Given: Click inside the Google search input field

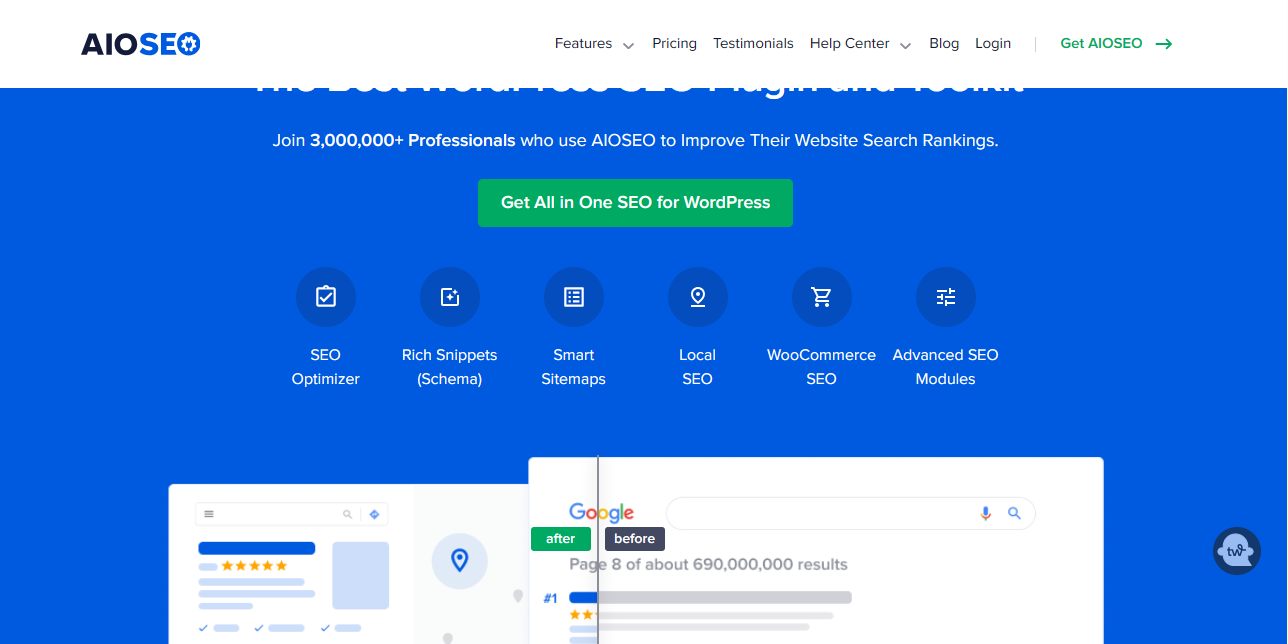Looking at the screenshot, I should click(820, 513).
